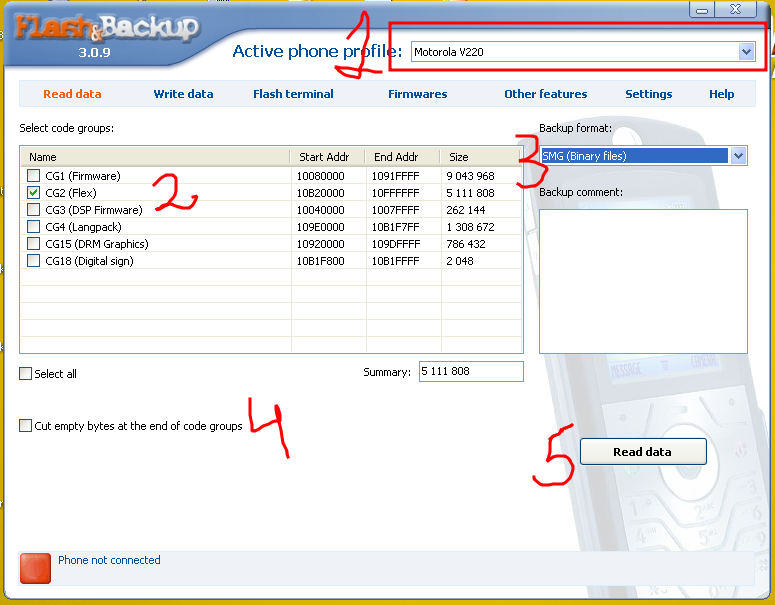775x605 pixels.
Task: Click size value 262 144
Action: pos(466,210)
